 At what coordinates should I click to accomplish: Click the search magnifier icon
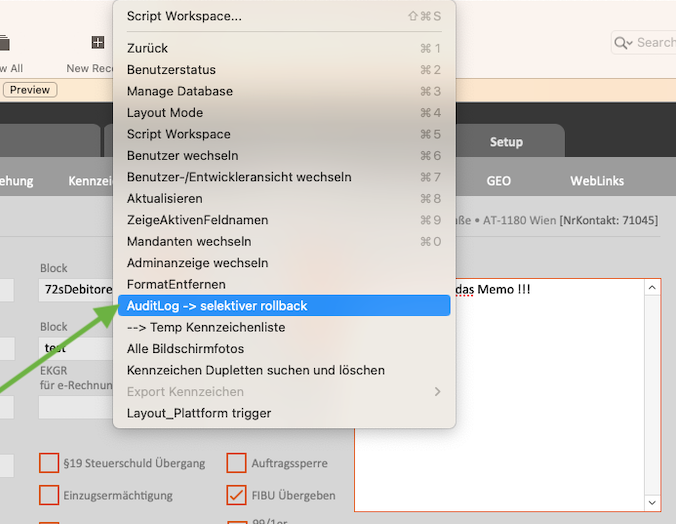pos(621,42)
